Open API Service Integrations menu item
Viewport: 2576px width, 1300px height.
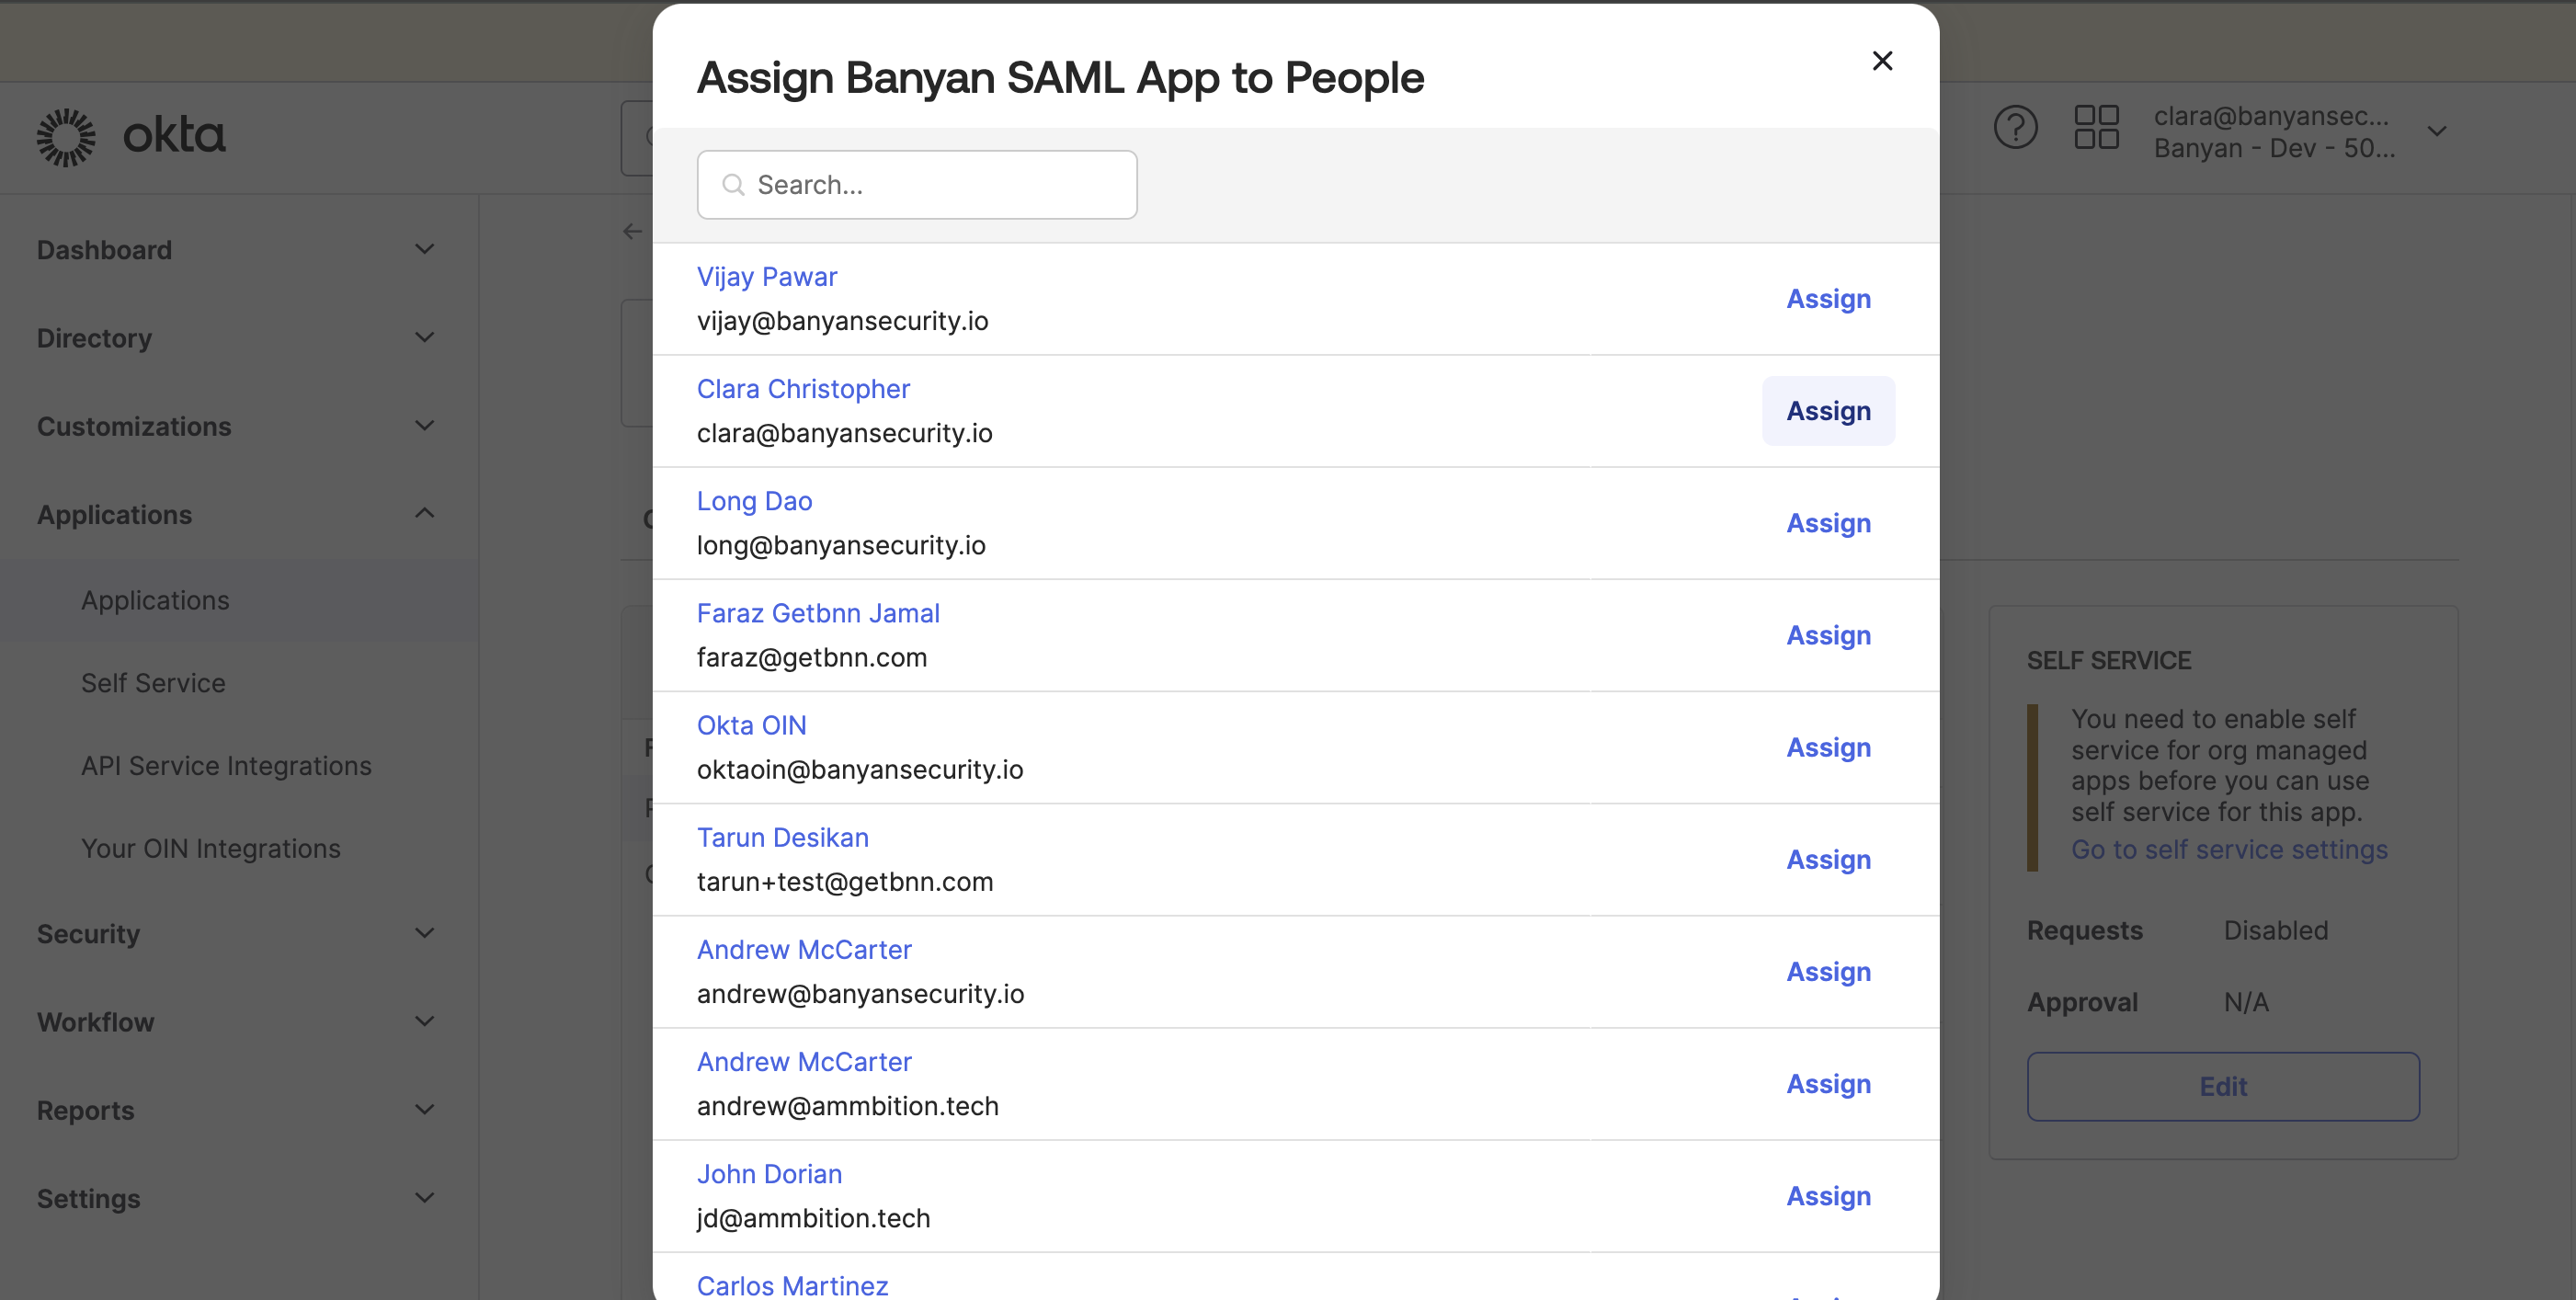(x=226, y=766)
